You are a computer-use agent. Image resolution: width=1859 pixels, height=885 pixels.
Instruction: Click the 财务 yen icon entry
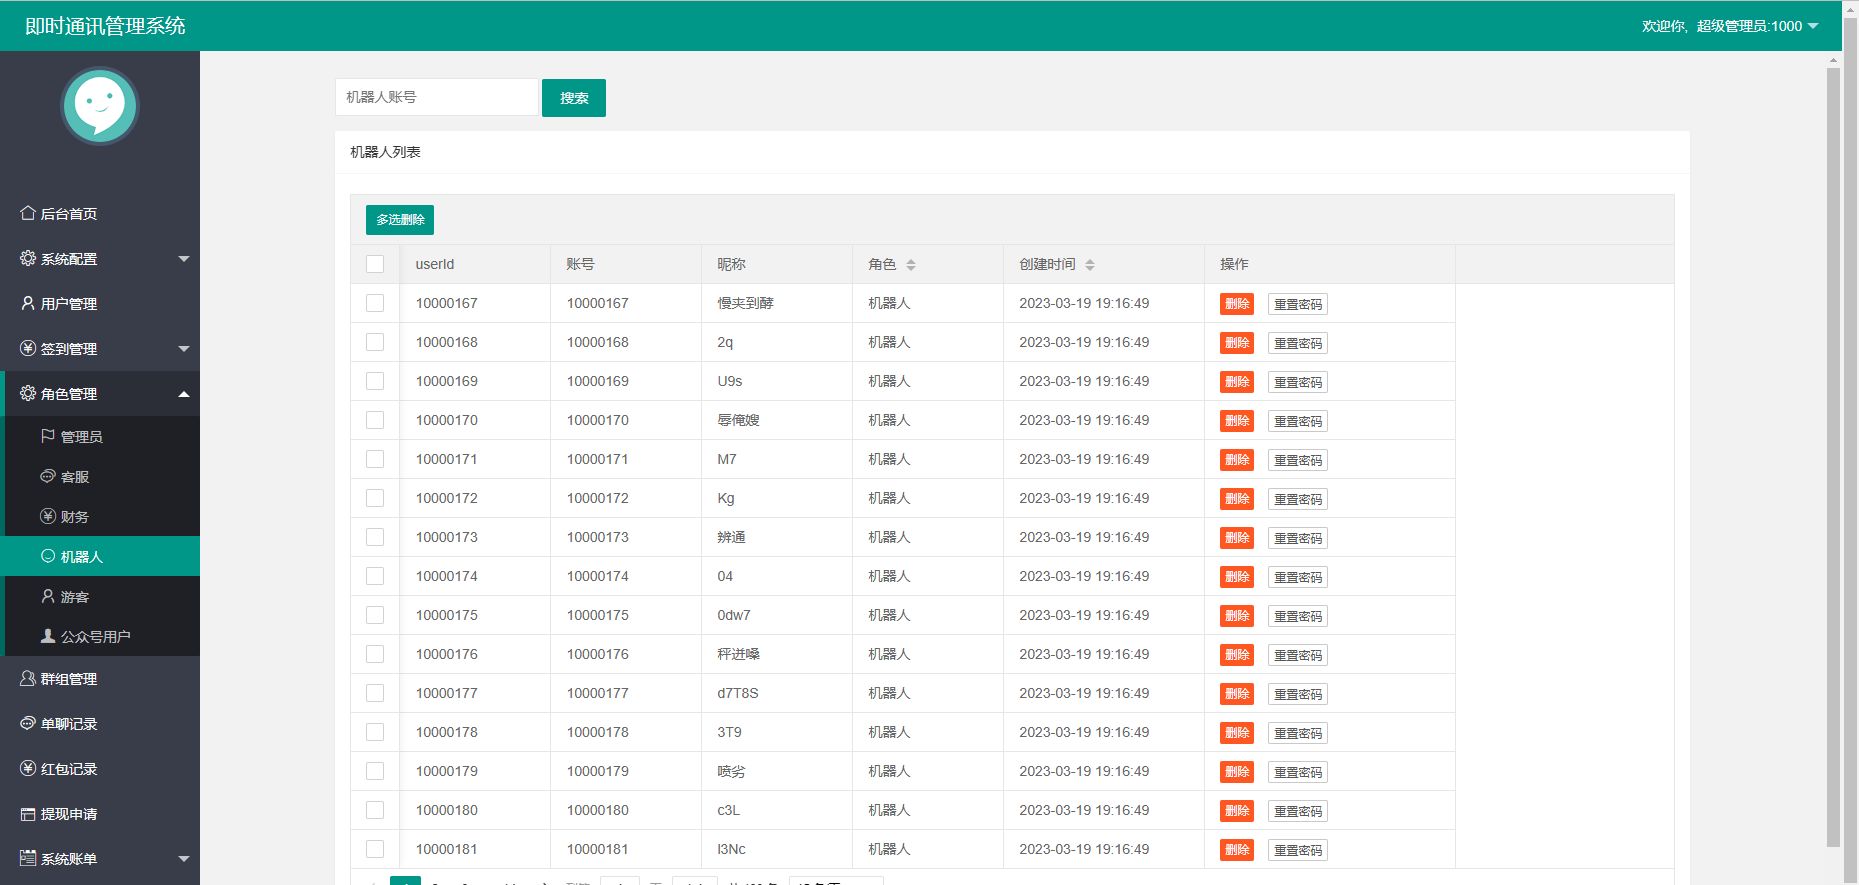(x=48, y=516)
